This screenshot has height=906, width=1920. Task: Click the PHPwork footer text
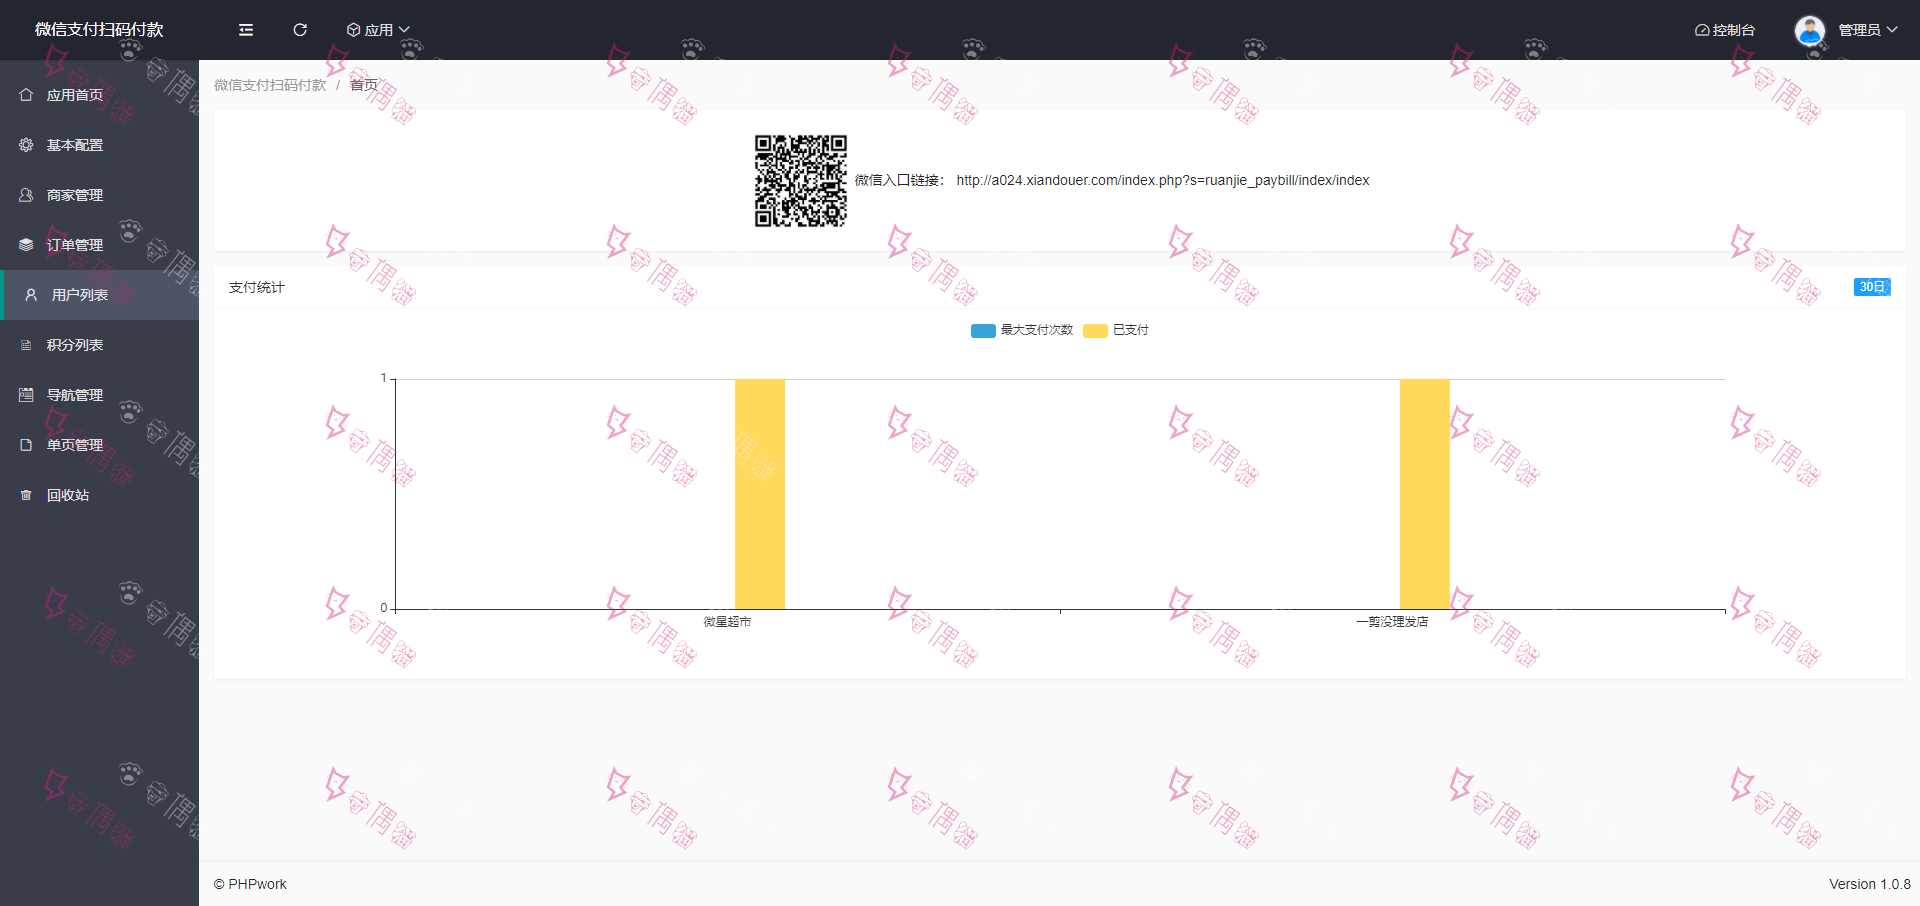click(x=250, y=884)
